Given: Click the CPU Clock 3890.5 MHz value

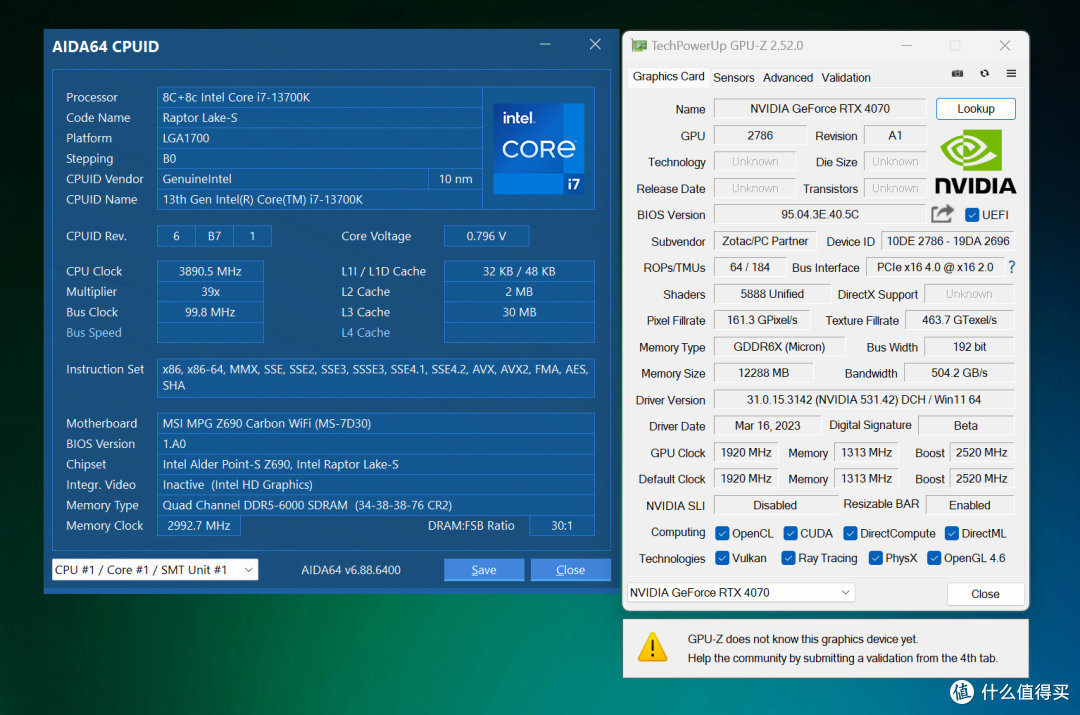Looking at the screenshot, I should coord(210,271).
